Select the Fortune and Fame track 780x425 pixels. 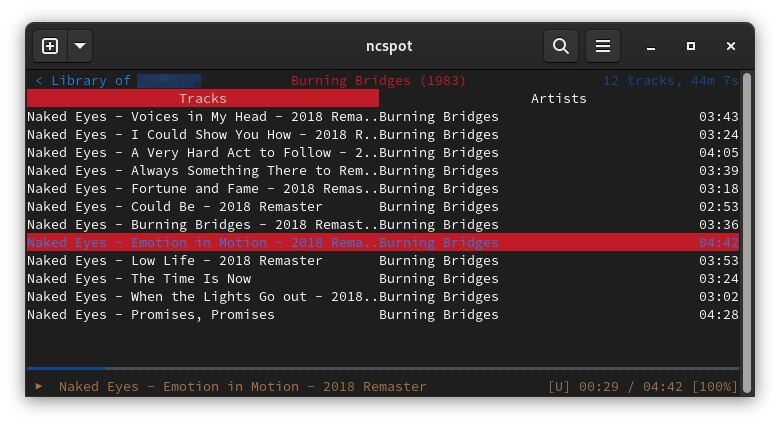[x=200, y=189]
